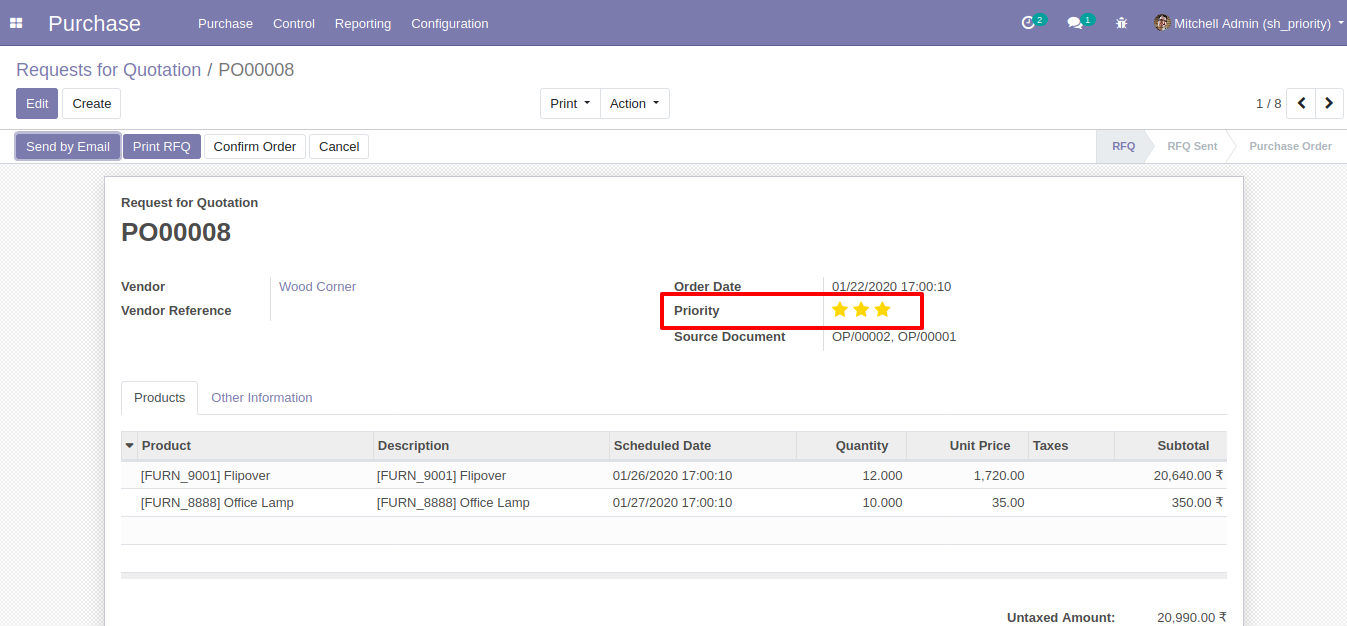Switch to the Other Information tab
Image resolution: width=1347 pixels, height=626 pixels.
point(262,398)
